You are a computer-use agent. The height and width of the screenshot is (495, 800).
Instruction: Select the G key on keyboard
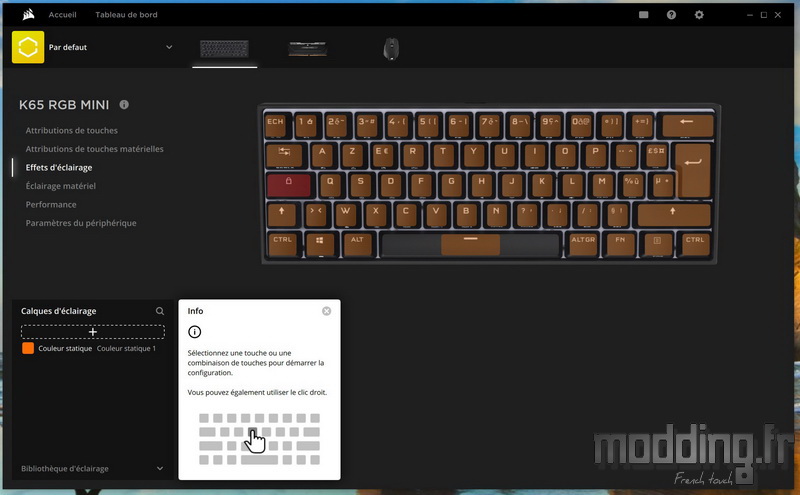click(x=451, y=185)
